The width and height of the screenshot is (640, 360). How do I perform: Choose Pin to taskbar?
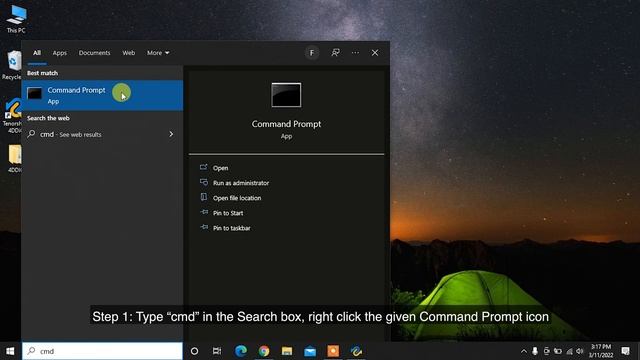tap(231, 228)
